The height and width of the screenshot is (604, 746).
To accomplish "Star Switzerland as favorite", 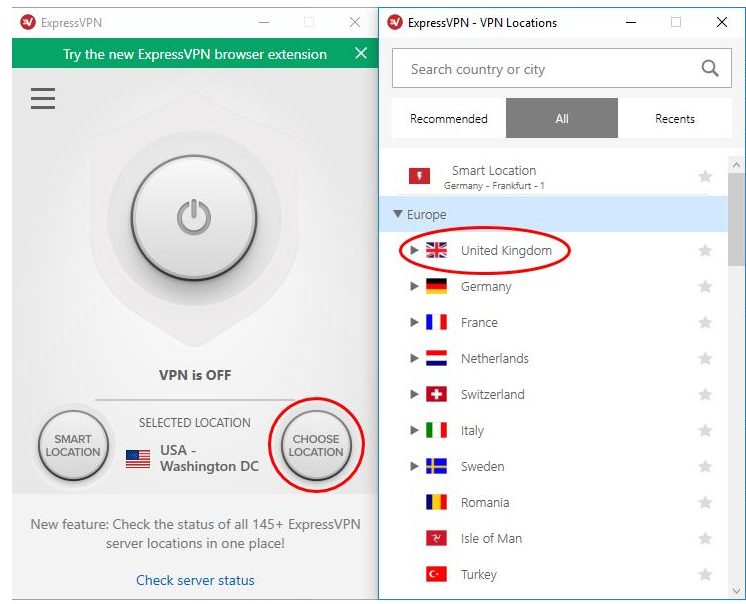I will coord(705,394).
